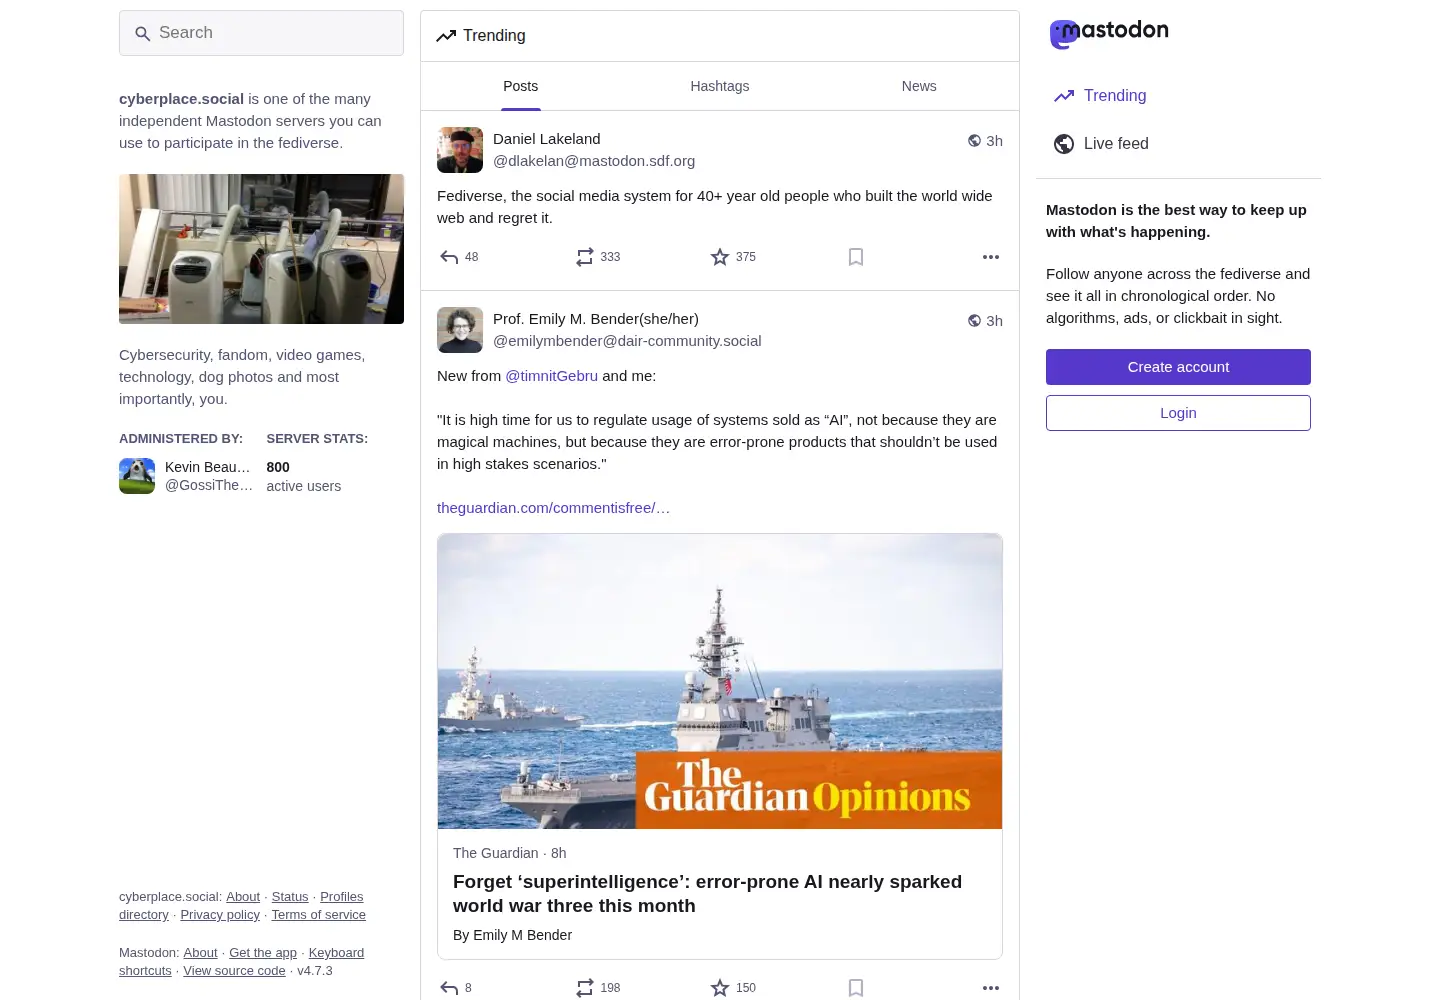Viewport: 1440px width, 1000px height.
Task: Open Prof. Emily M. Bender's avatar
Action: (x=460, y=330)
